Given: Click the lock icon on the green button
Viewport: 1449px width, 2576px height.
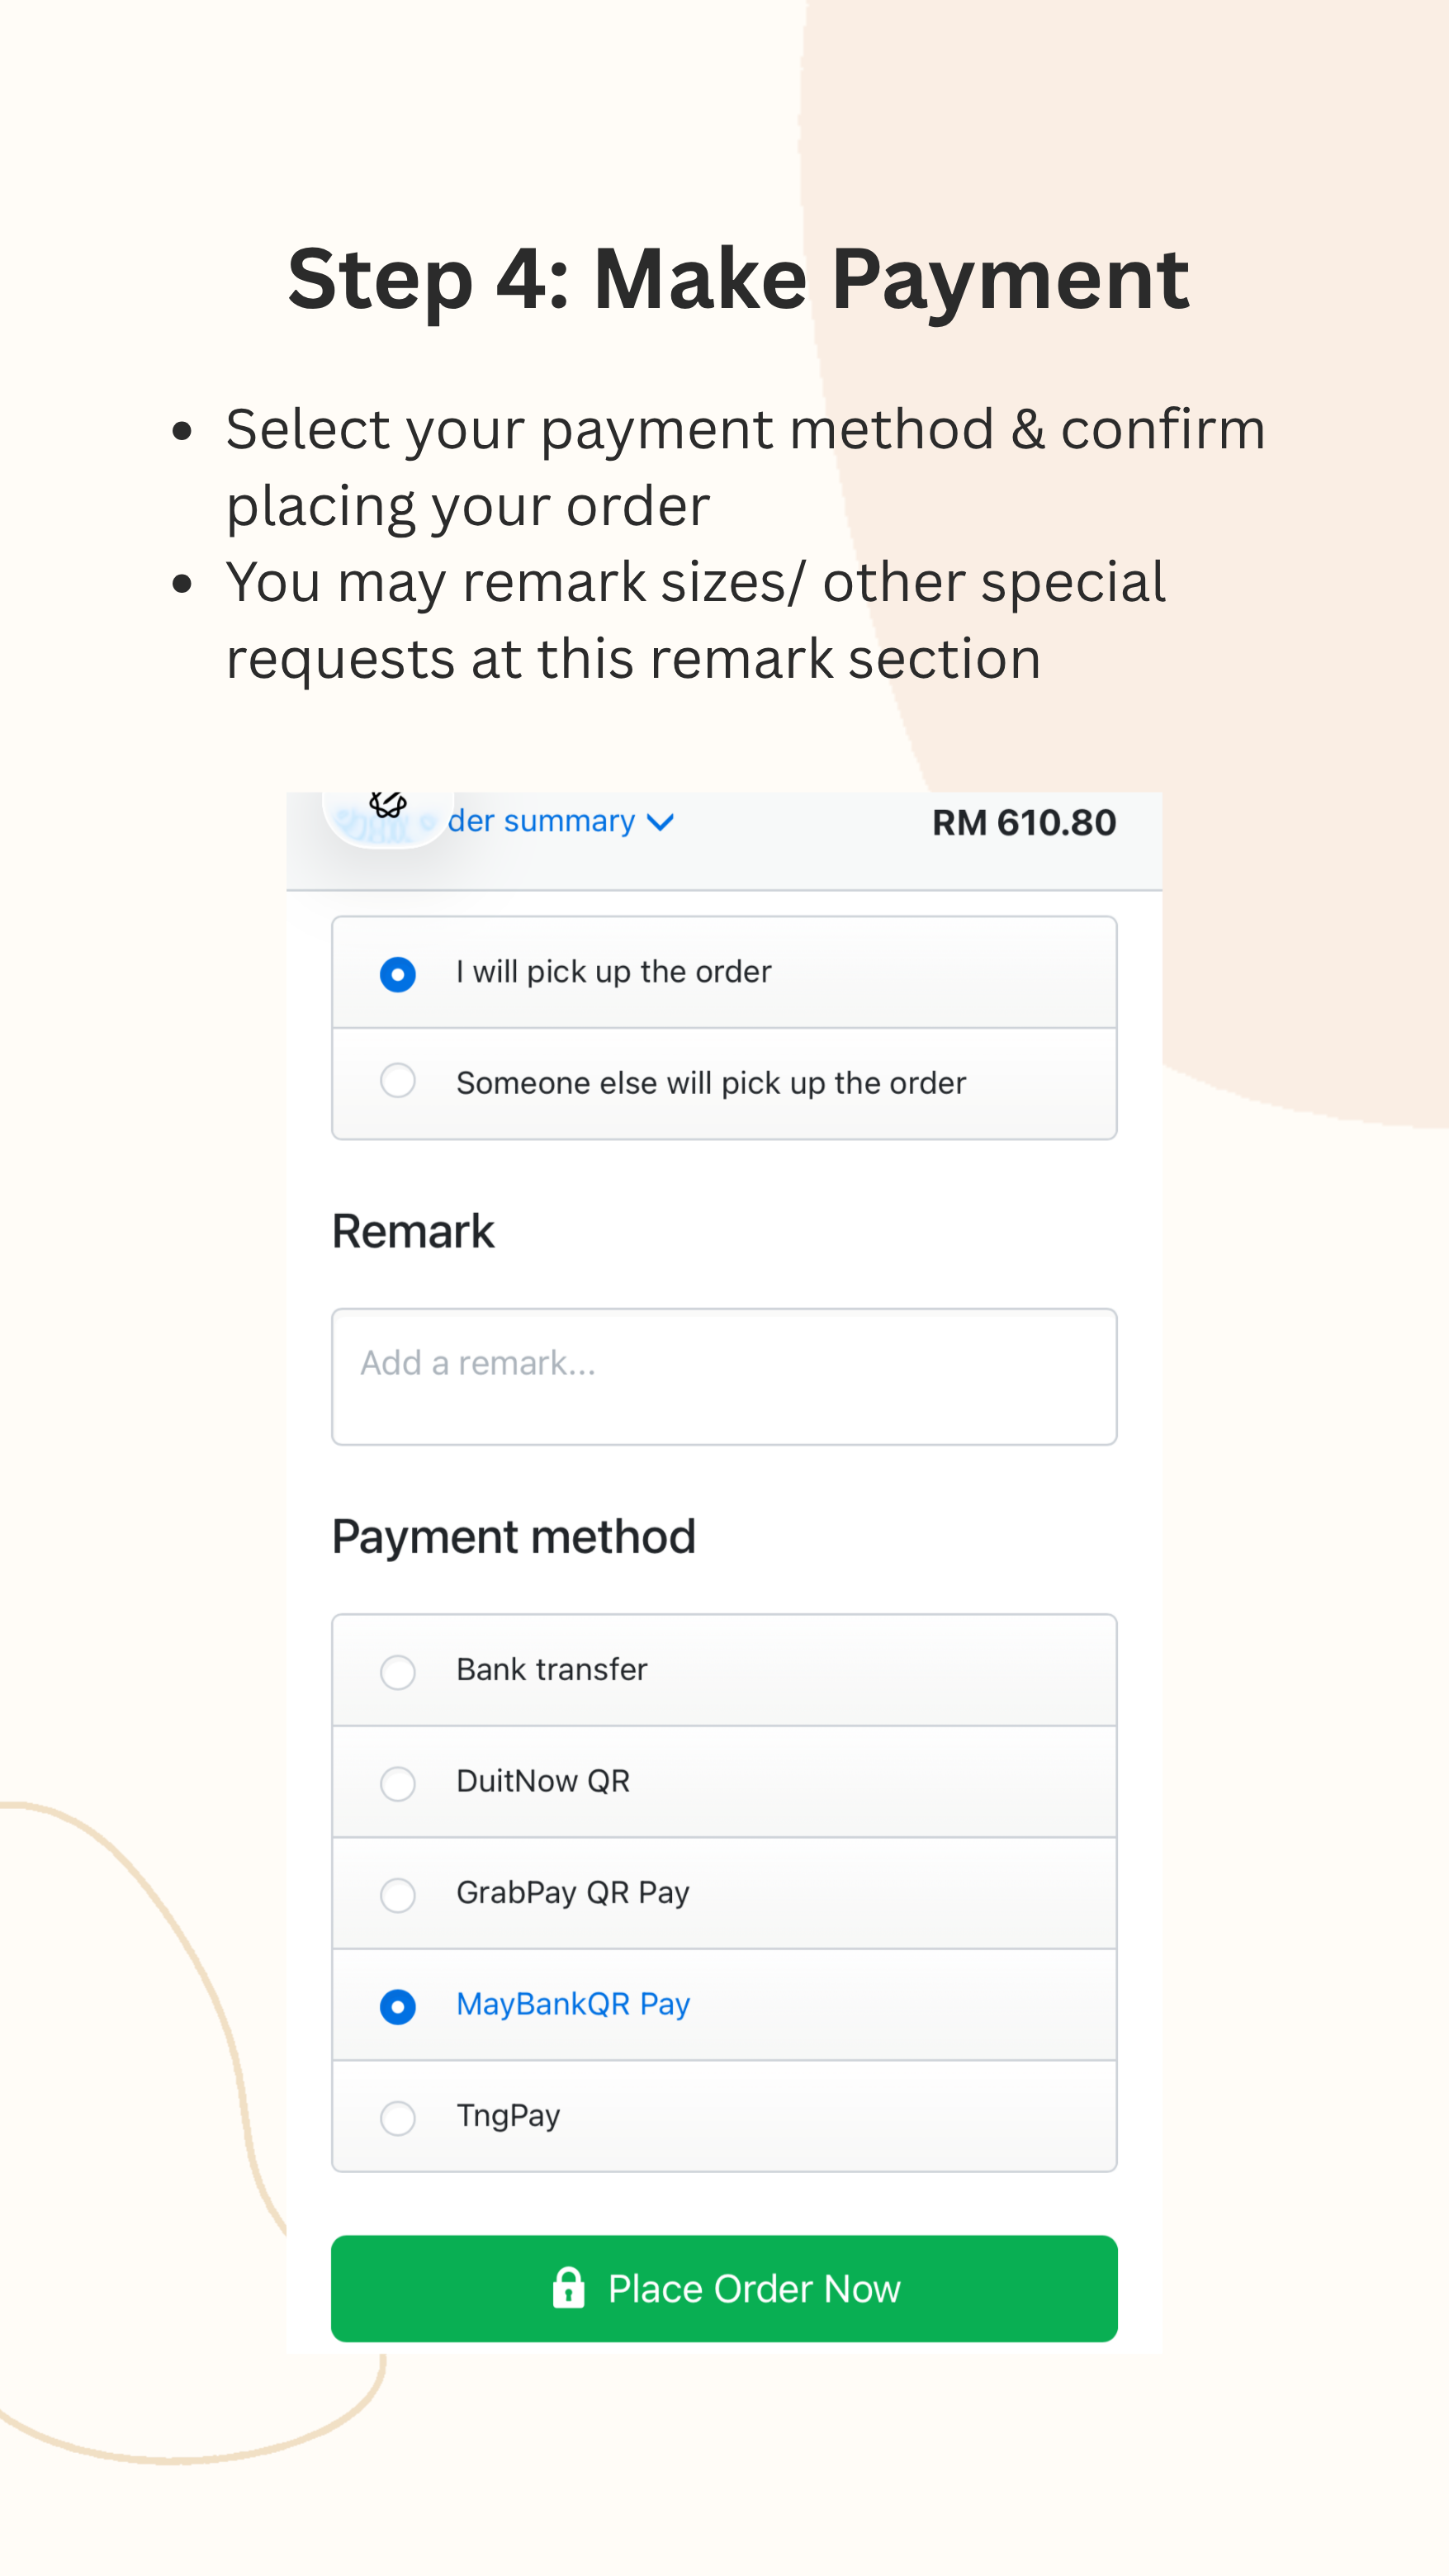Looking at the screenshot, I should (x=568, y=2288).
